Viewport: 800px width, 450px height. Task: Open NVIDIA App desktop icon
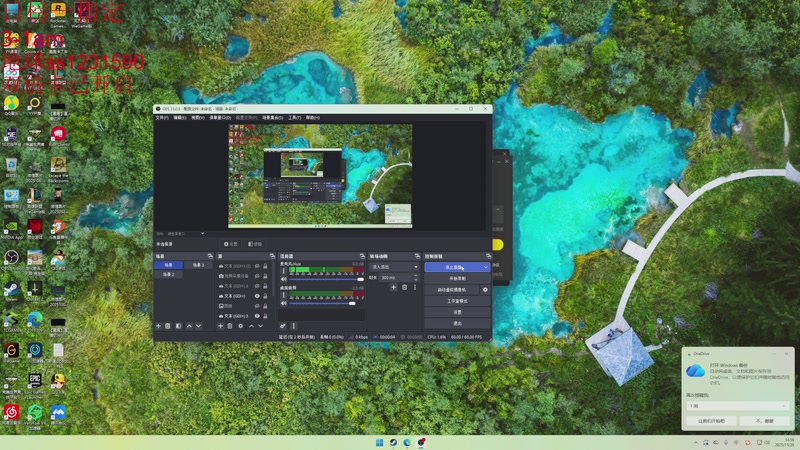pyautogui.click(x=11, y=229)
